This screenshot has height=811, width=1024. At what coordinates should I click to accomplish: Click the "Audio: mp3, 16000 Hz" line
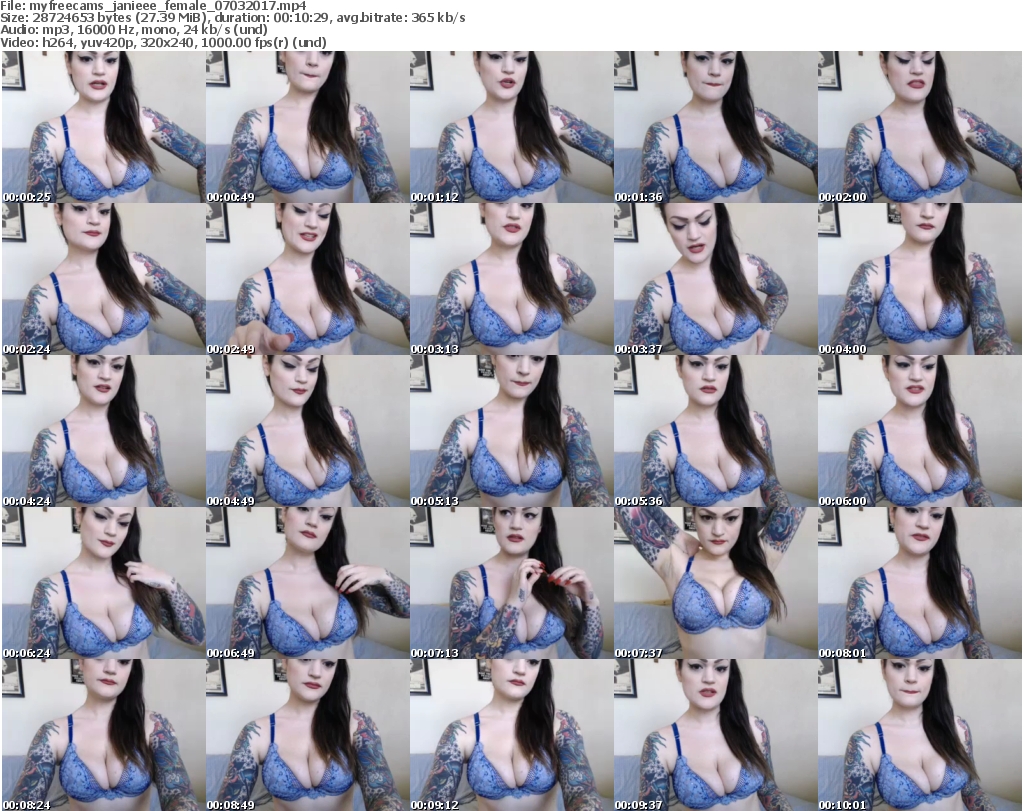tap(134, 30)
